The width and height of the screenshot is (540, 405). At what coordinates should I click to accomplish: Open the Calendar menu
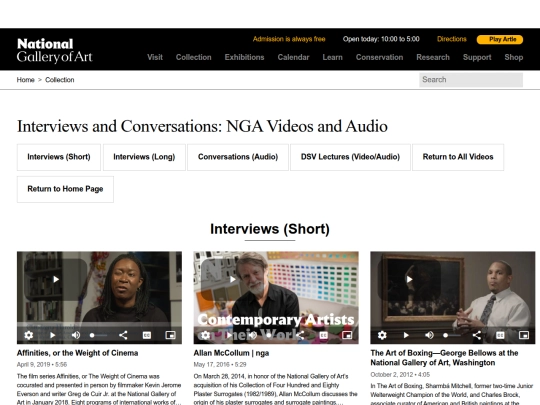[293, 57]
